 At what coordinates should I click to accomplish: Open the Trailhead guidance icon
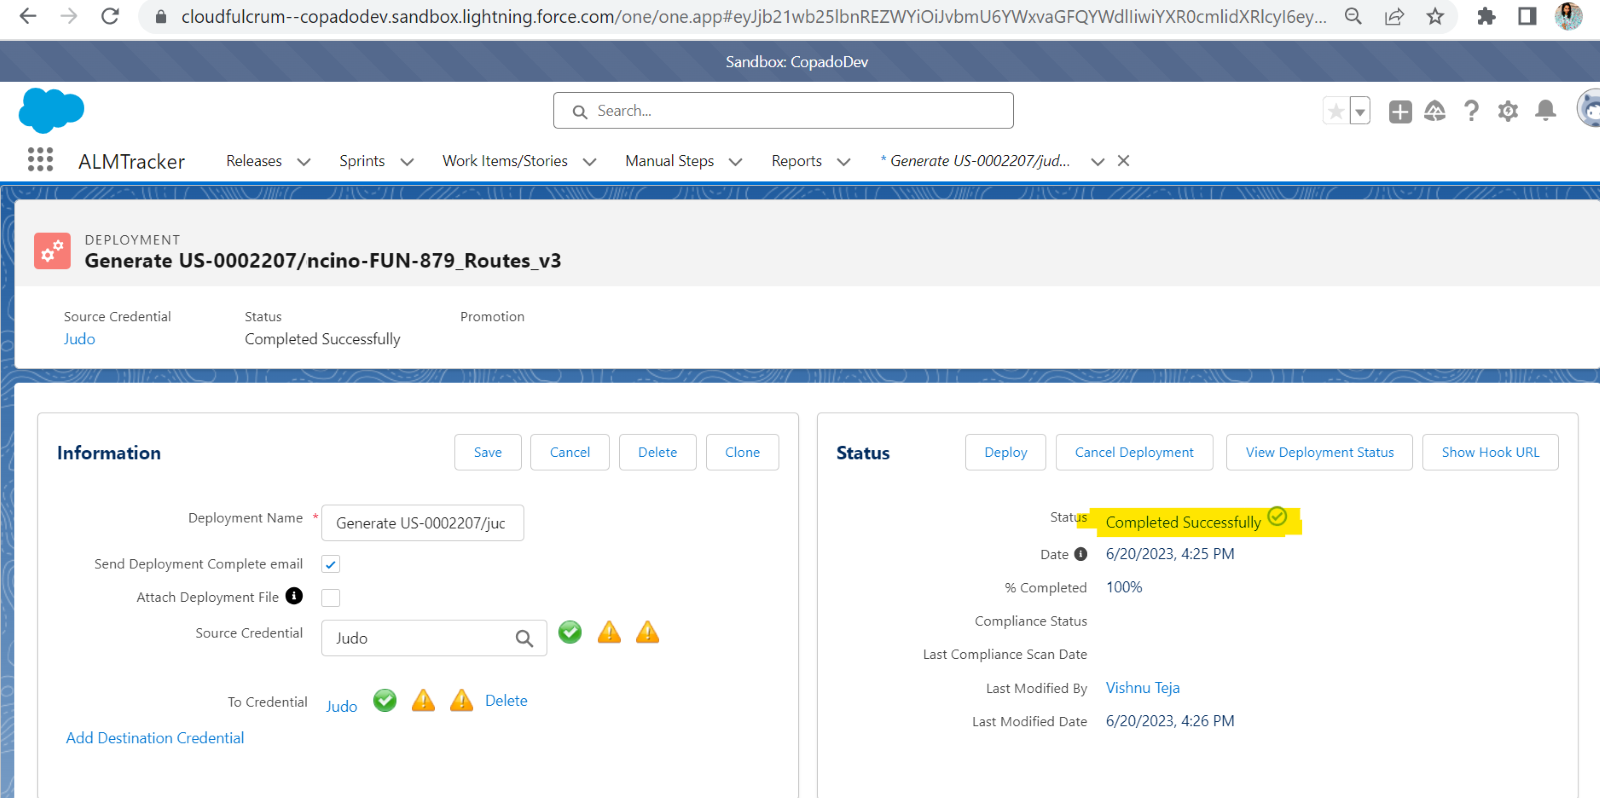point(1435,111)
